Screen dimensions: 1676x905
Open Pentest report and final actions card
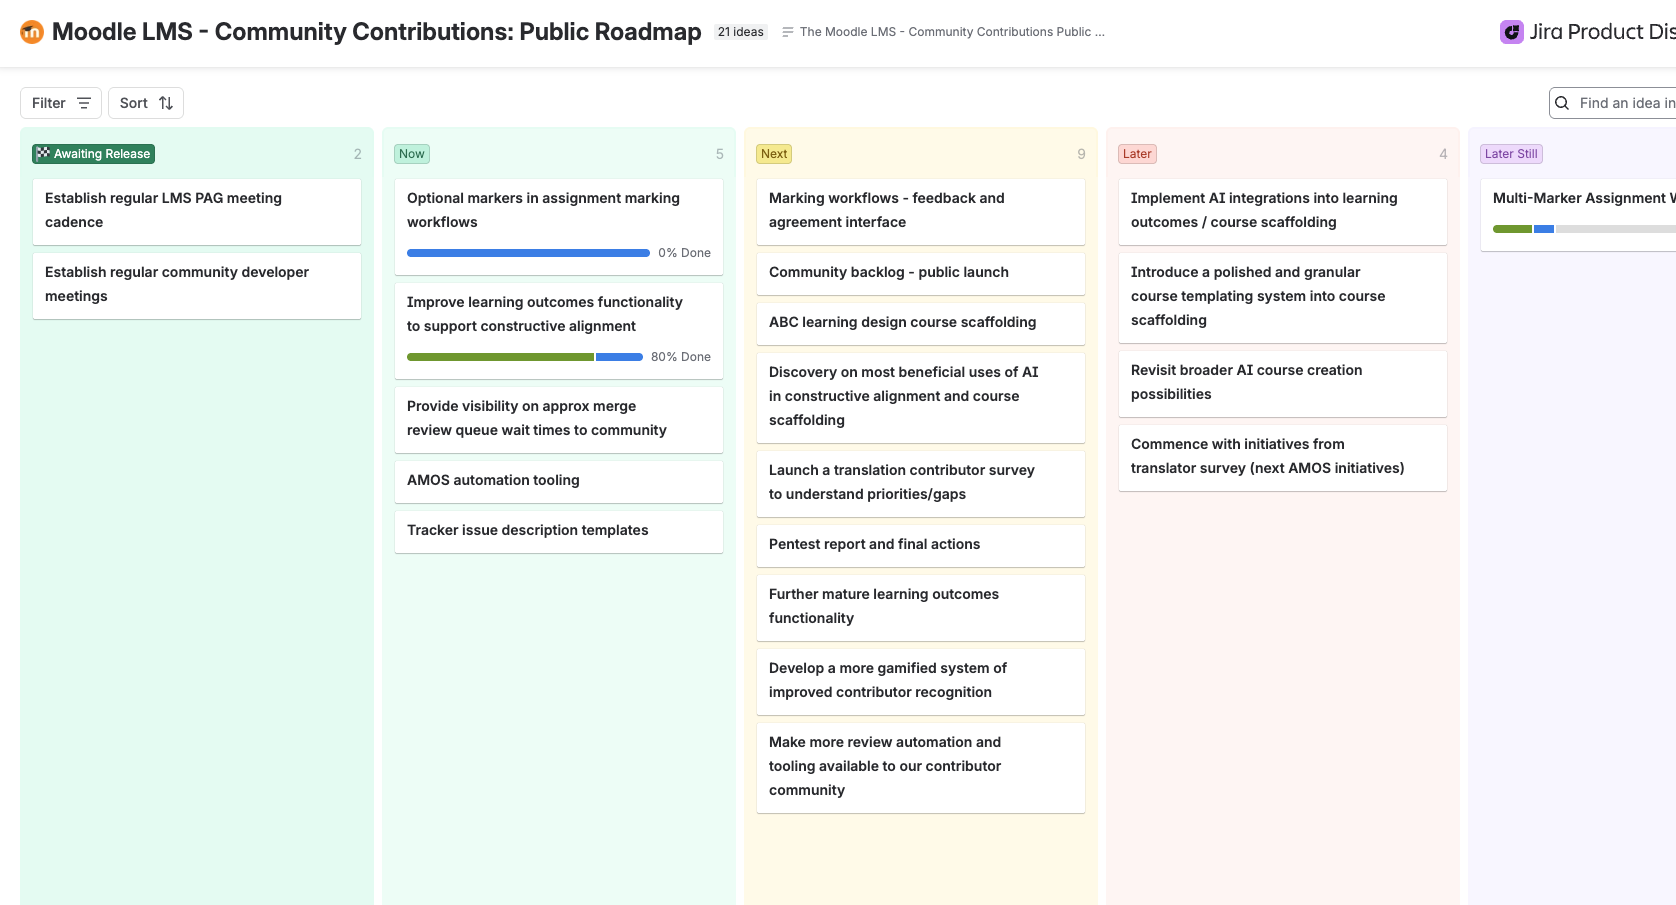point(921,545)
